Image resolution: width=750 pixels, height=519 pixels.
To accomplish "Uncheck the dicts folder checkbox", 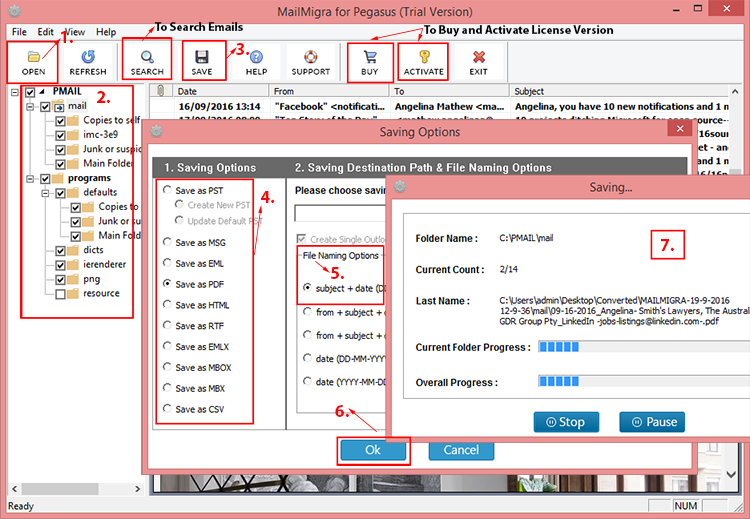I will (60, 251).
